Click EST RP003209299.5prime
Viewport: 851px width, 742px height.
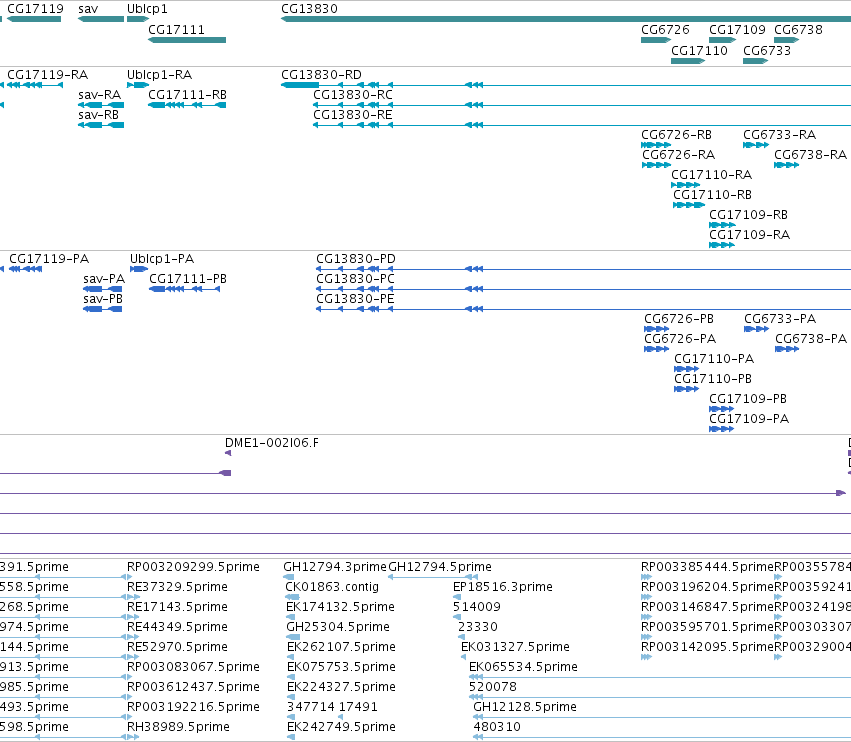pyautogui.click(x=193, y=567)
